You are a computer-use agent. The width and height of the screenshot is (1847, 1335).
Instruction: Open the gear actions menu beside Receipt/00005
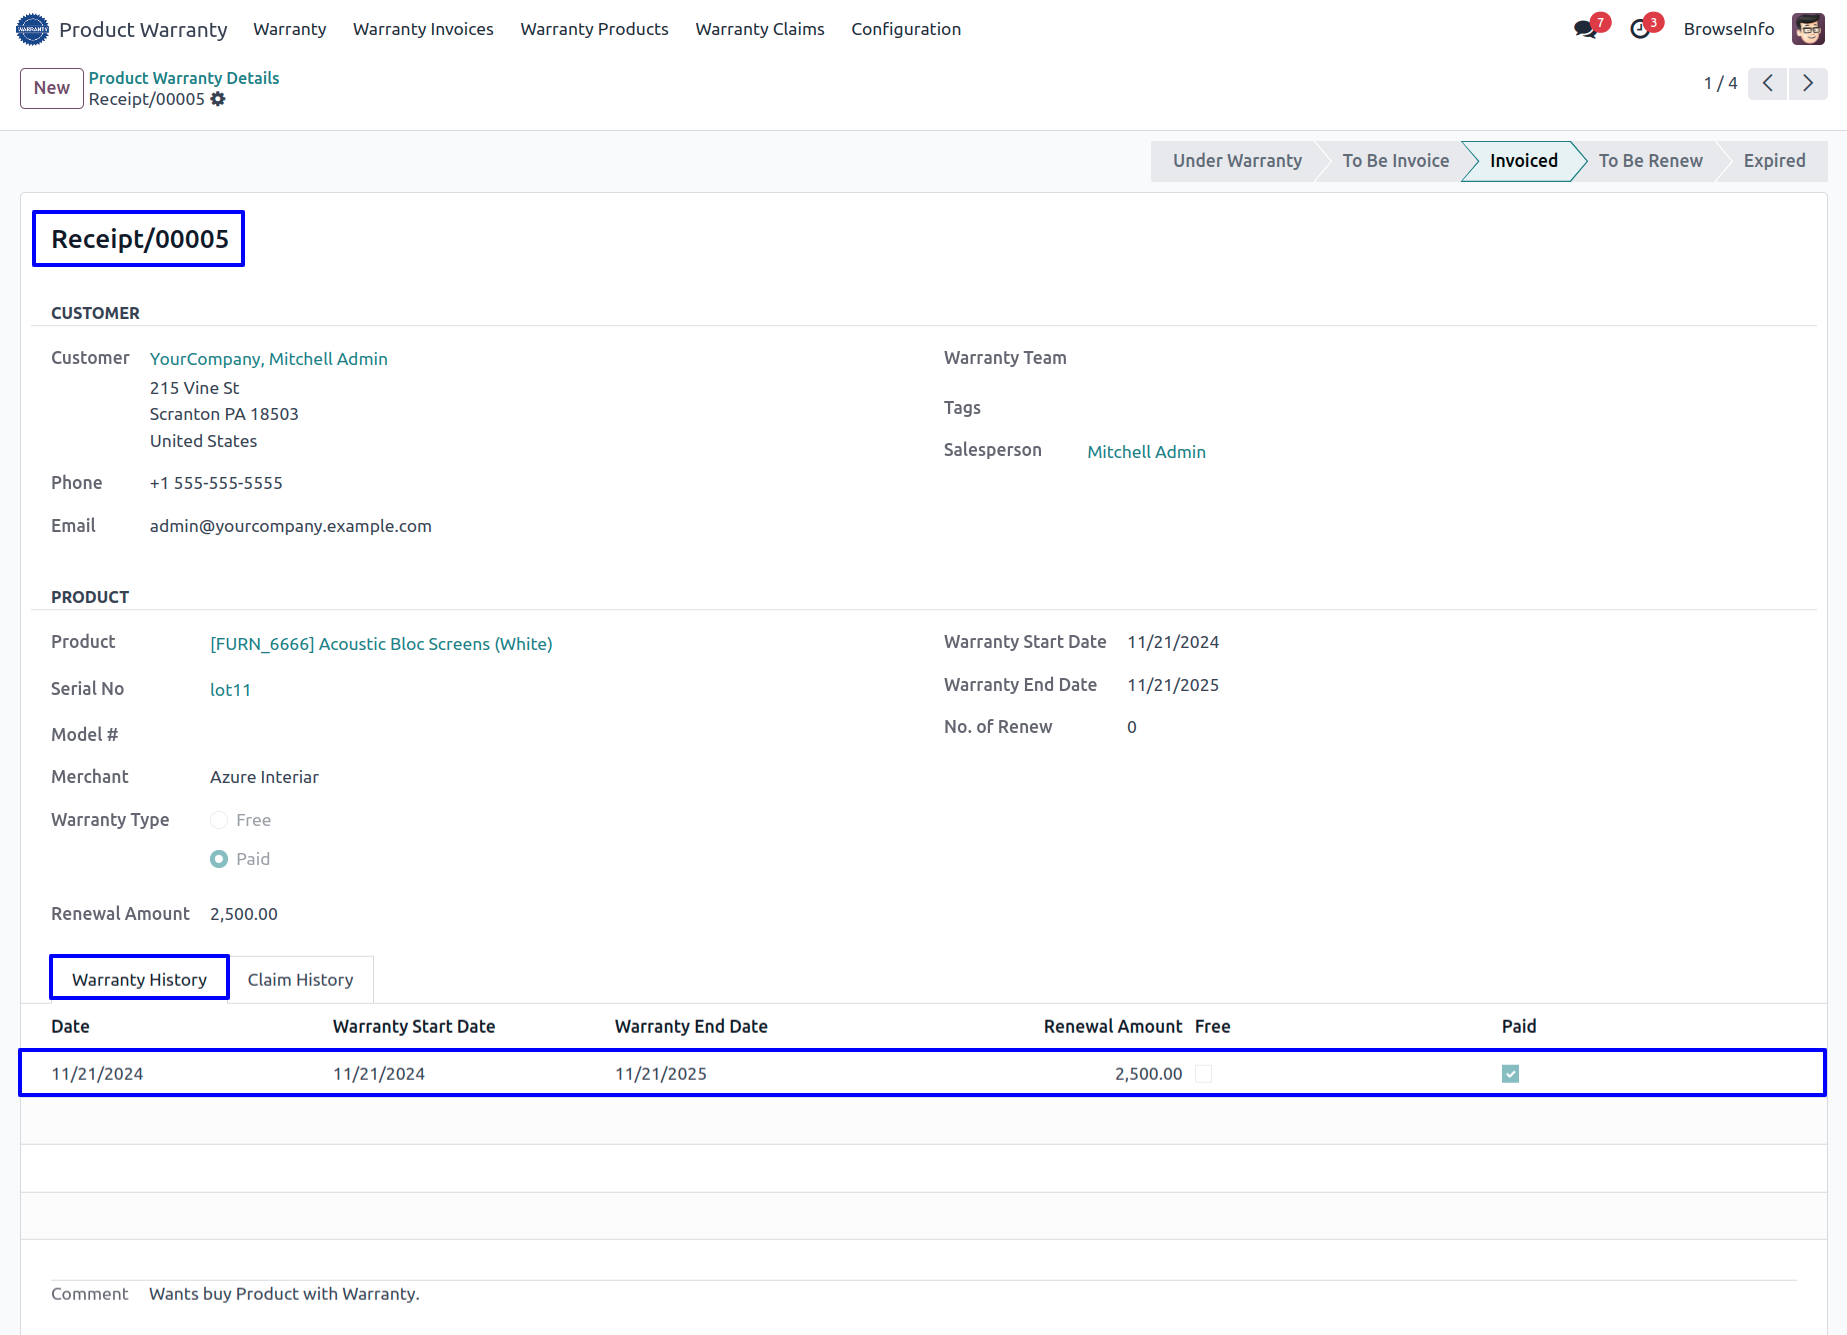(218, 99)
